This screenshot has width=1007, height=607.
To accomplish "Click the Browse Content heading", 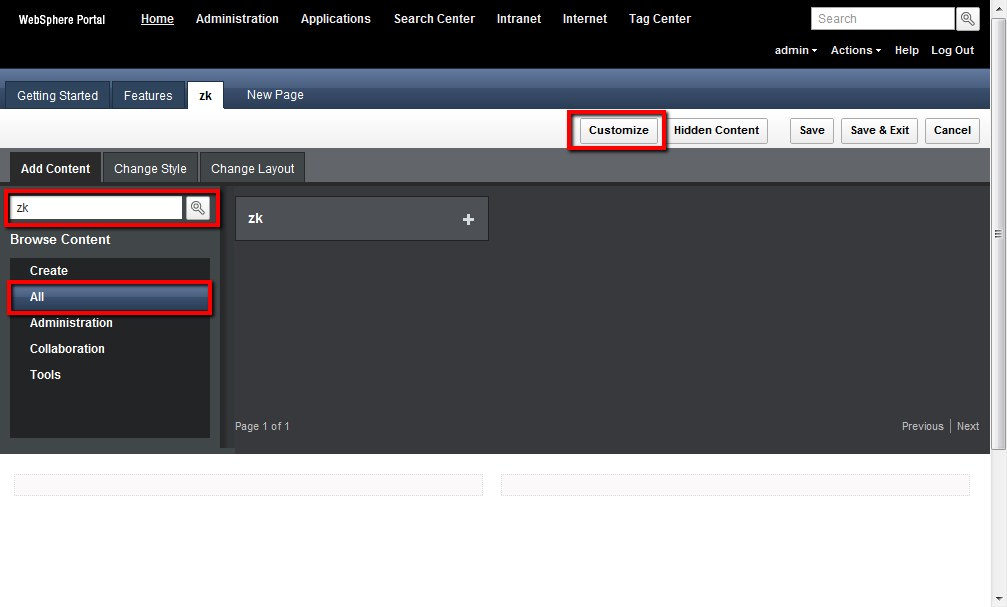I will pos(60,240).
